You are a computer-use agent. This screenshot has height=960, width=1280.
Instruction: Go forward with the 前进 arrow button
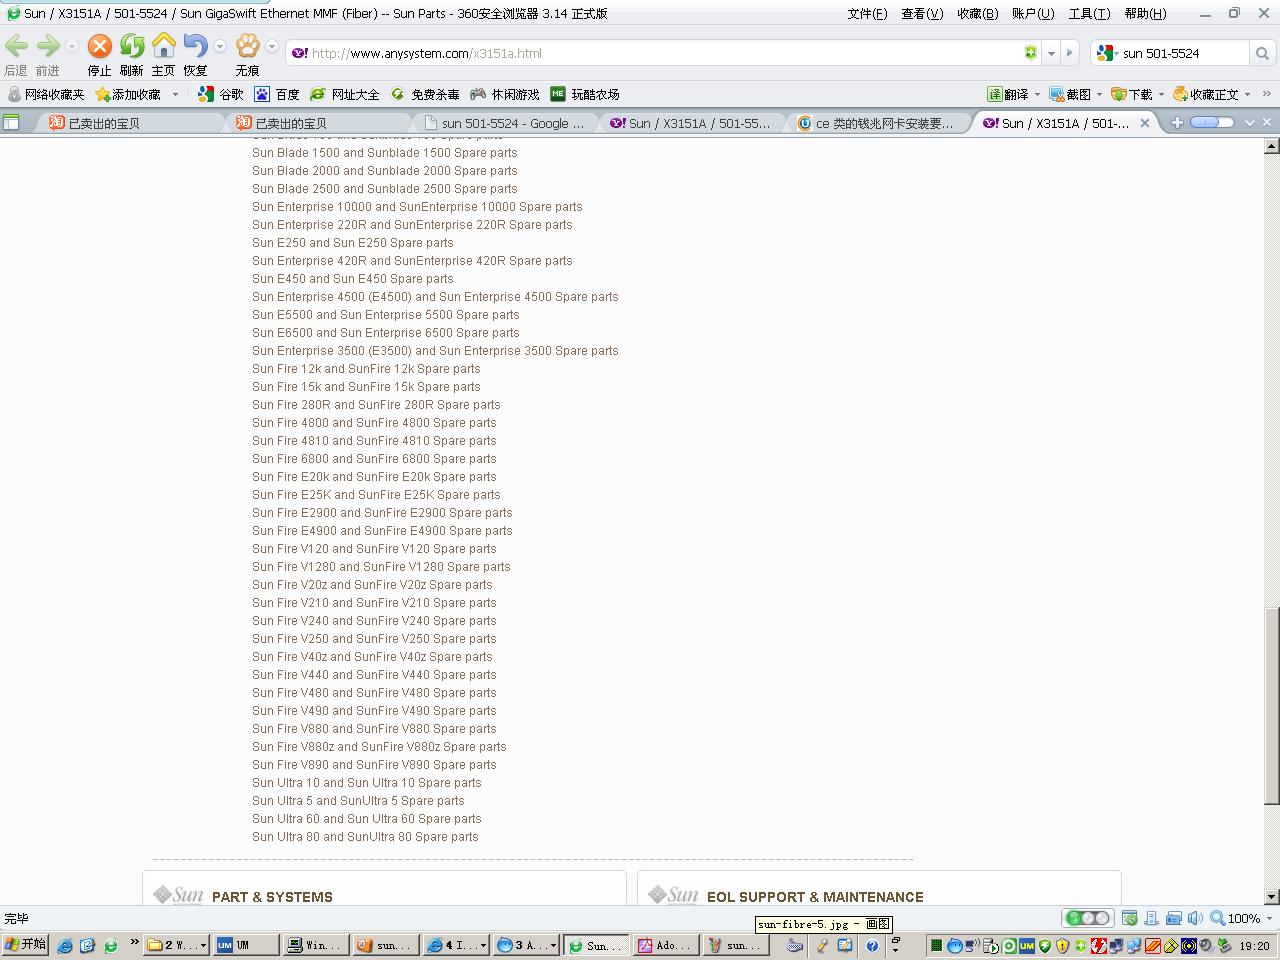click(x=48, y=46)
